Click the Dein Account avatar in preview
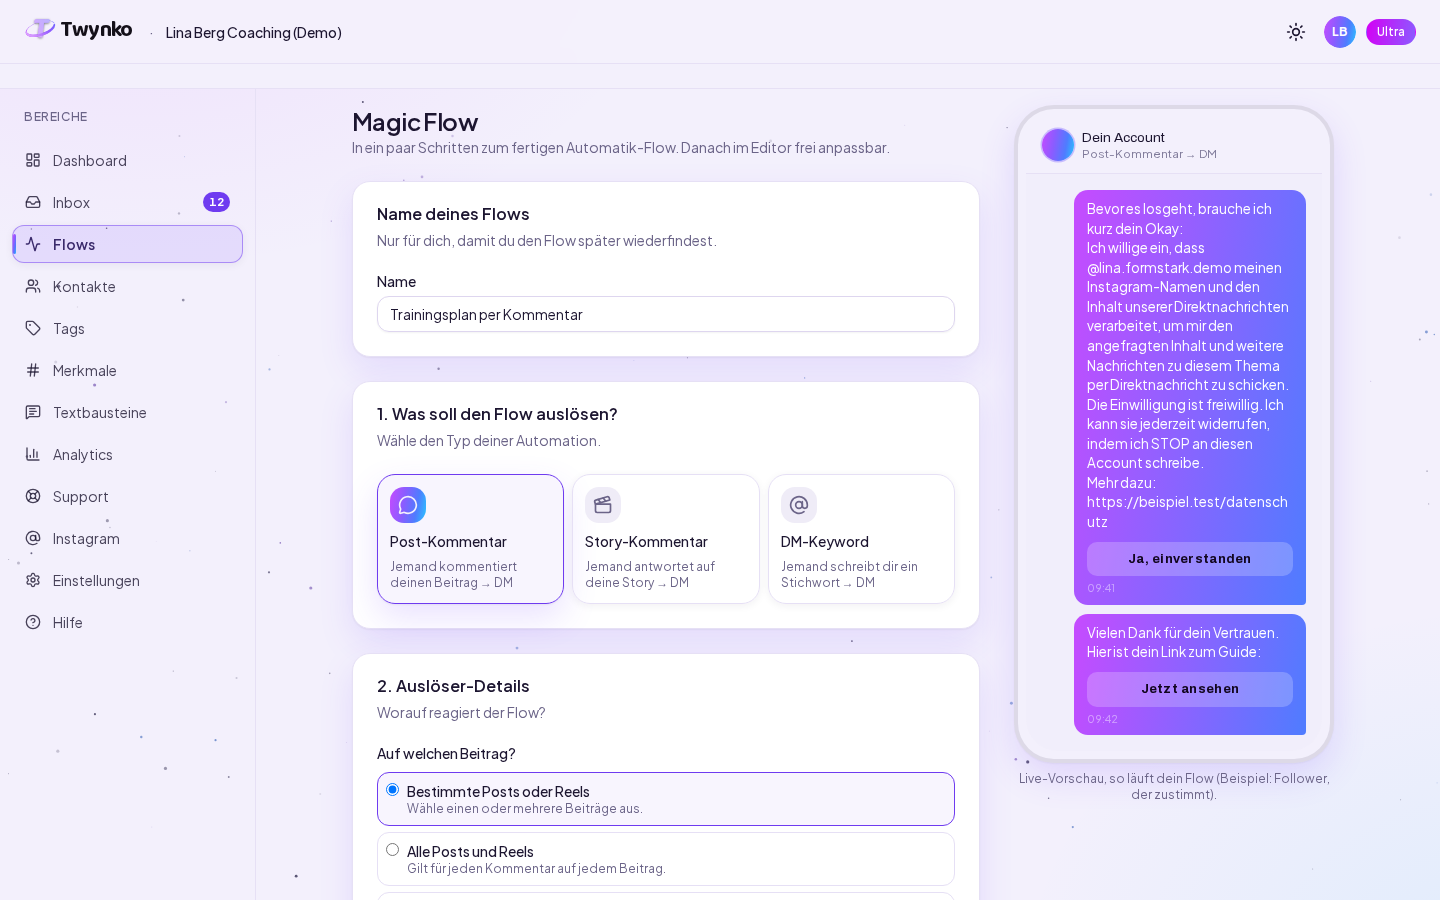Viewport: 1440px width, 900px height. coord(1058,145)
